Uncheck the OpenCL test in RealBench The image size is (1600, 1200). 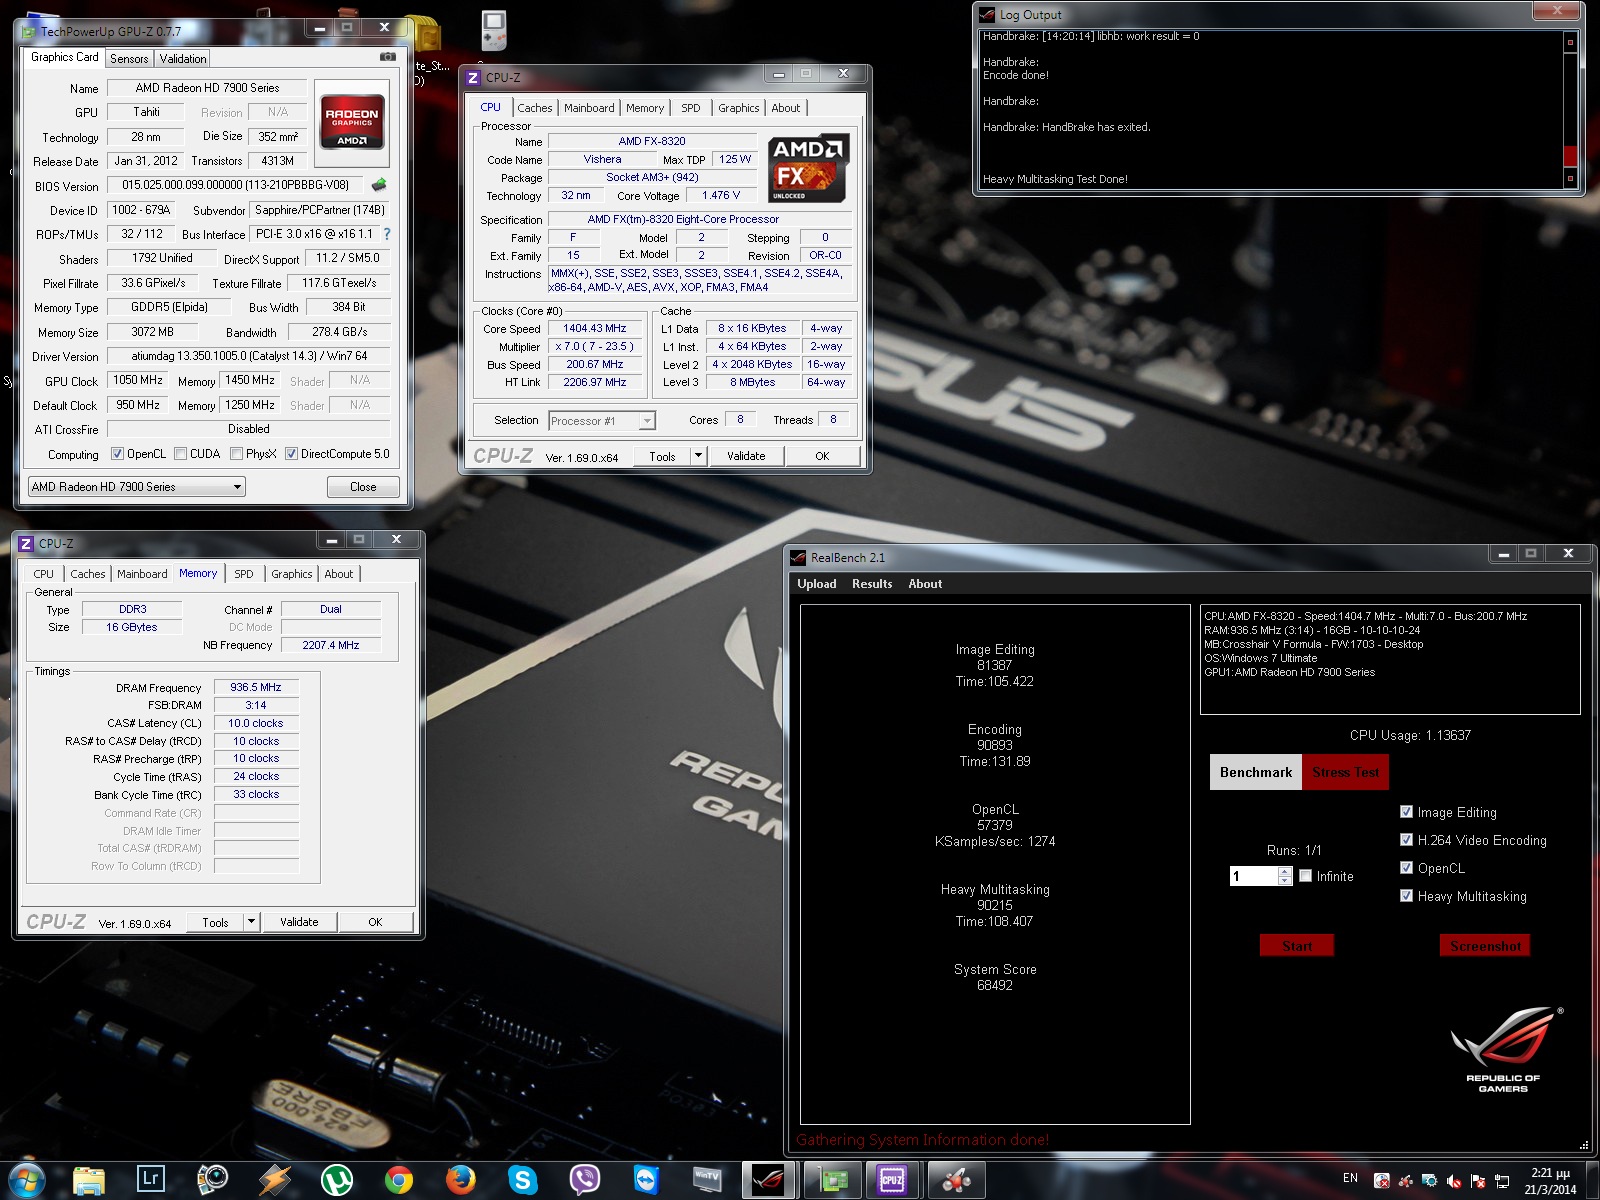(1406, 868)
